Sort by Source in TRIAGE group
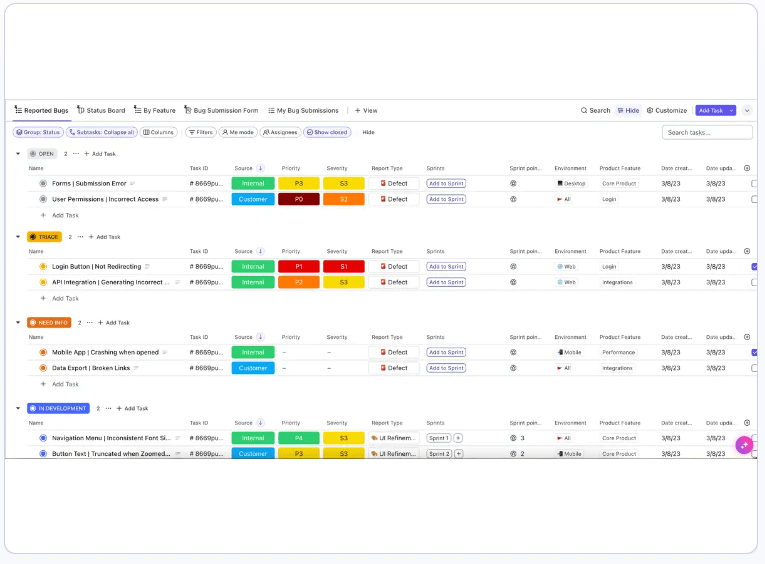The image size is (765, 564). click(261, 251)
